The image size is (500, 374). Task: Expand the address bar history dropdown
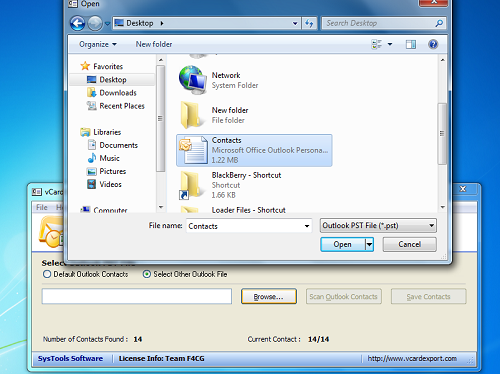(295, 23)
